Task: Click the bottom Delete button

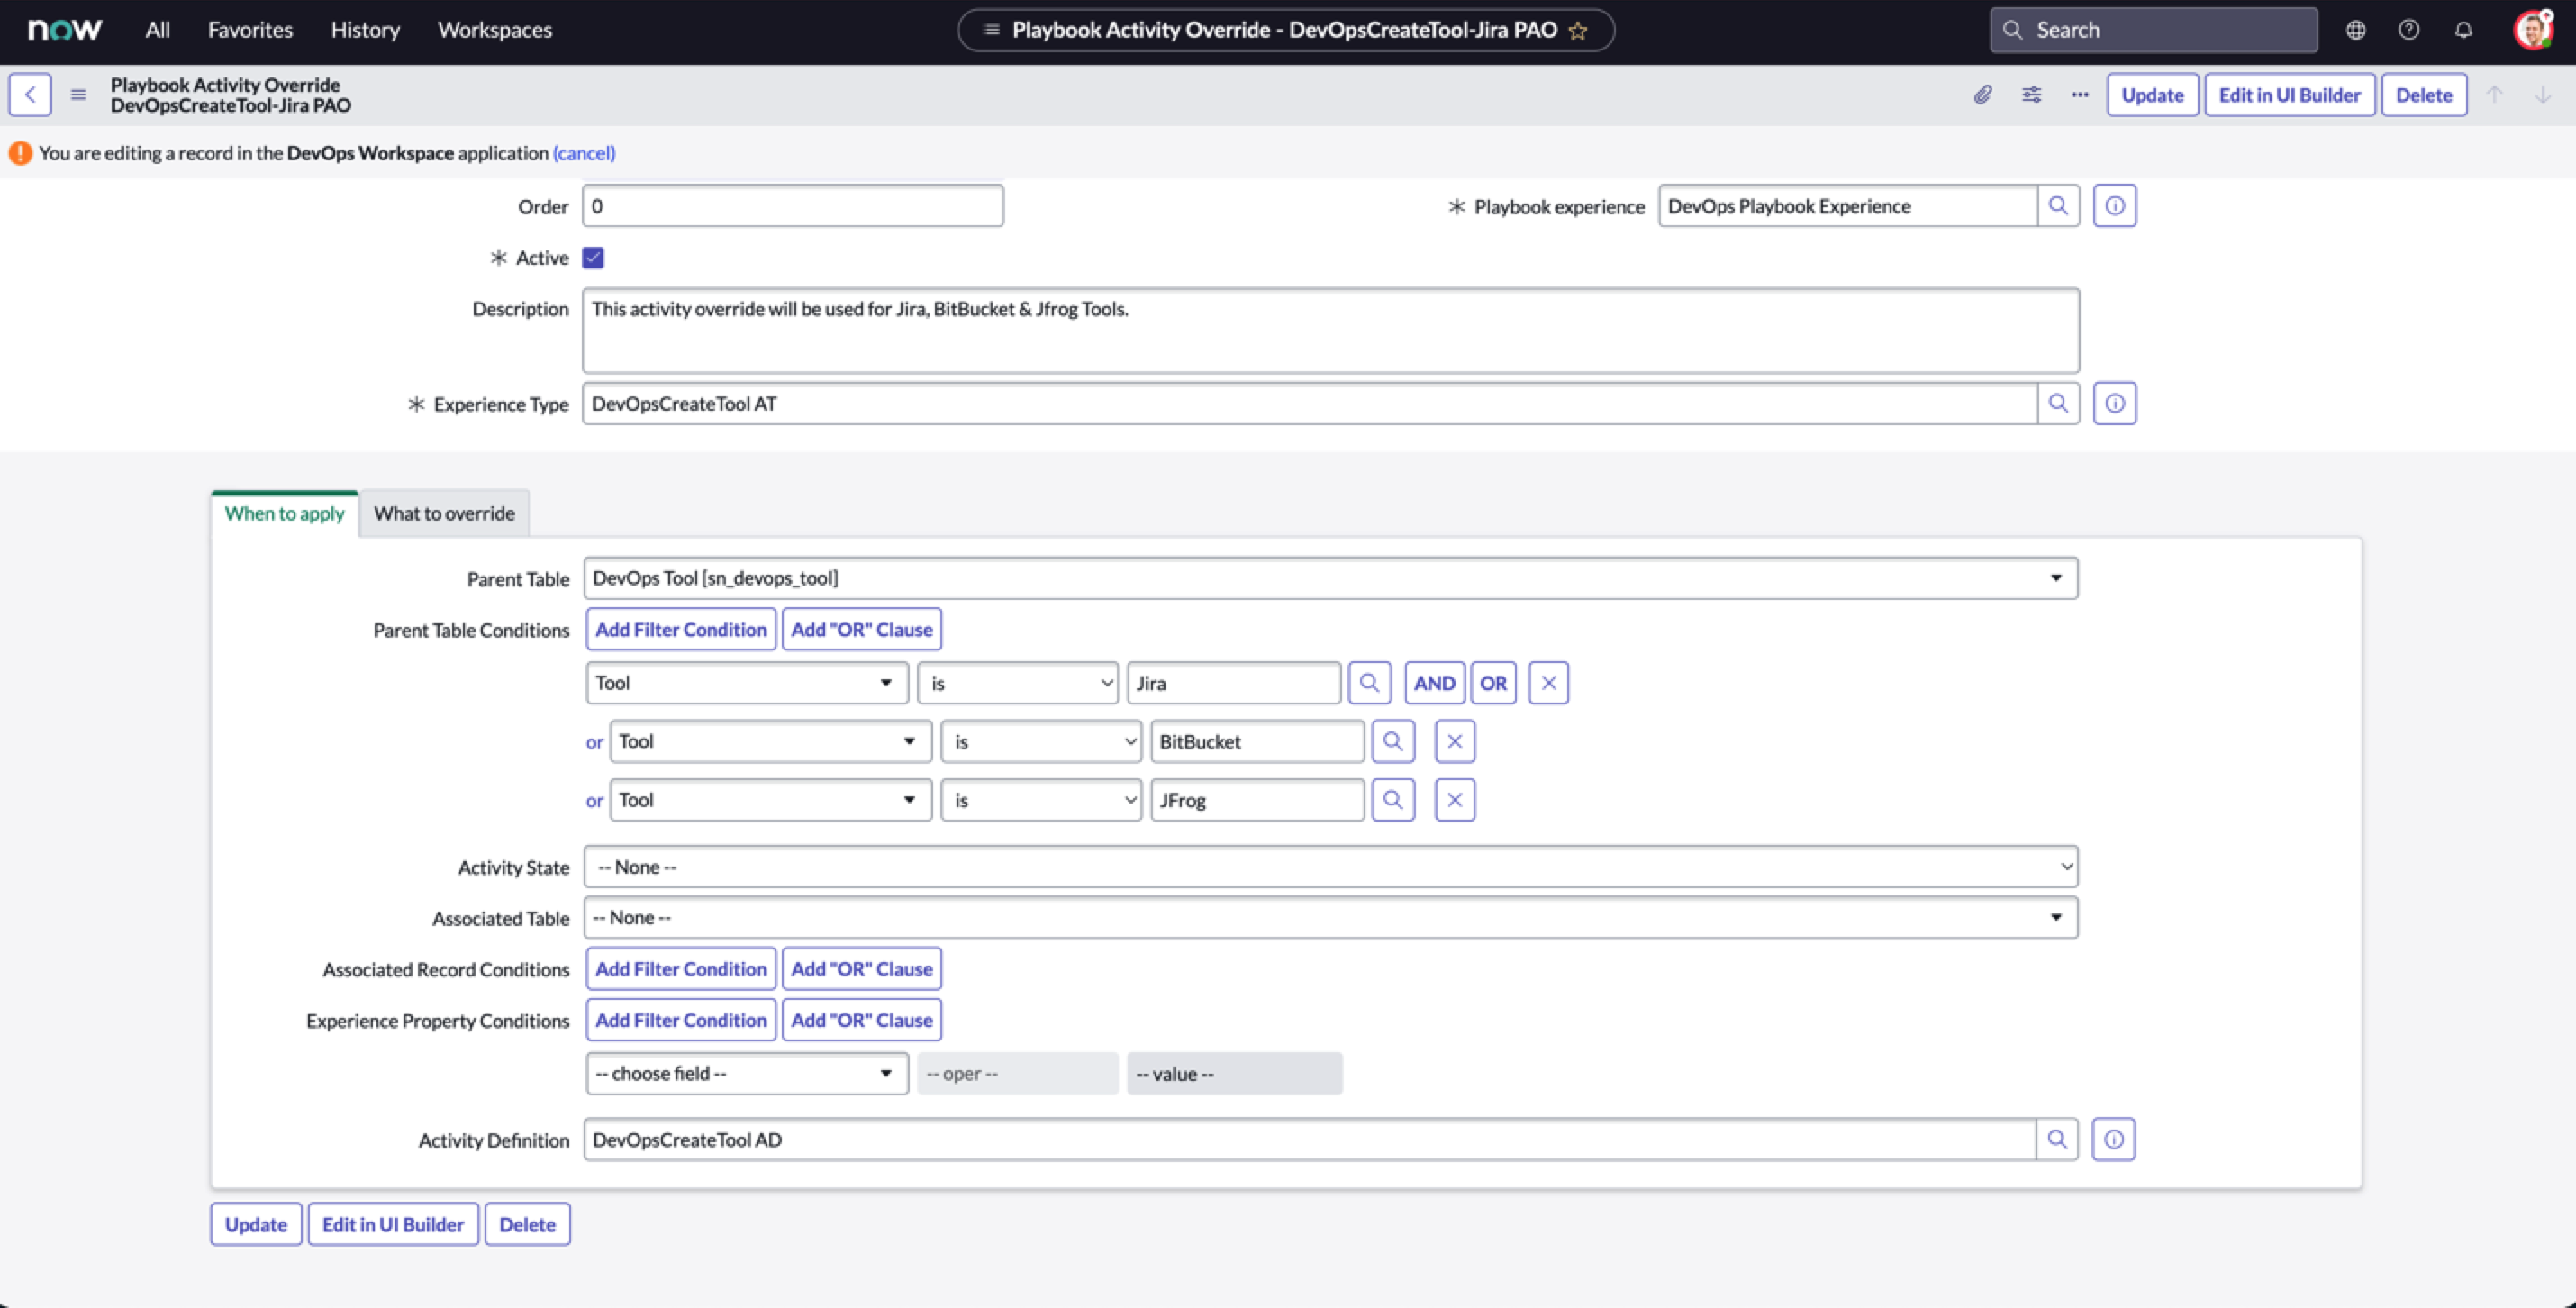Action: click(527, 1224)
